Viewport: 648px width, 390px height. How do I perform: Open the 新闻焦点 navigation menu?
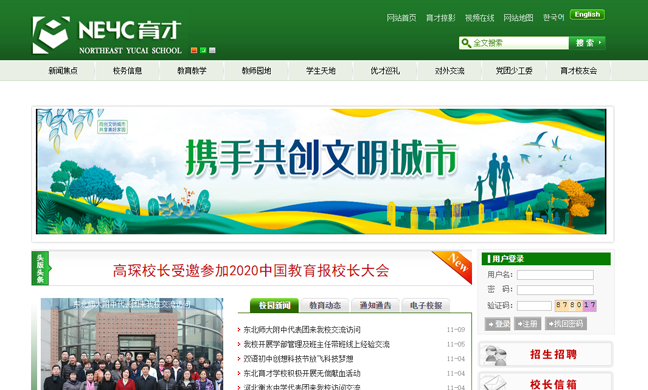(63, 71)
